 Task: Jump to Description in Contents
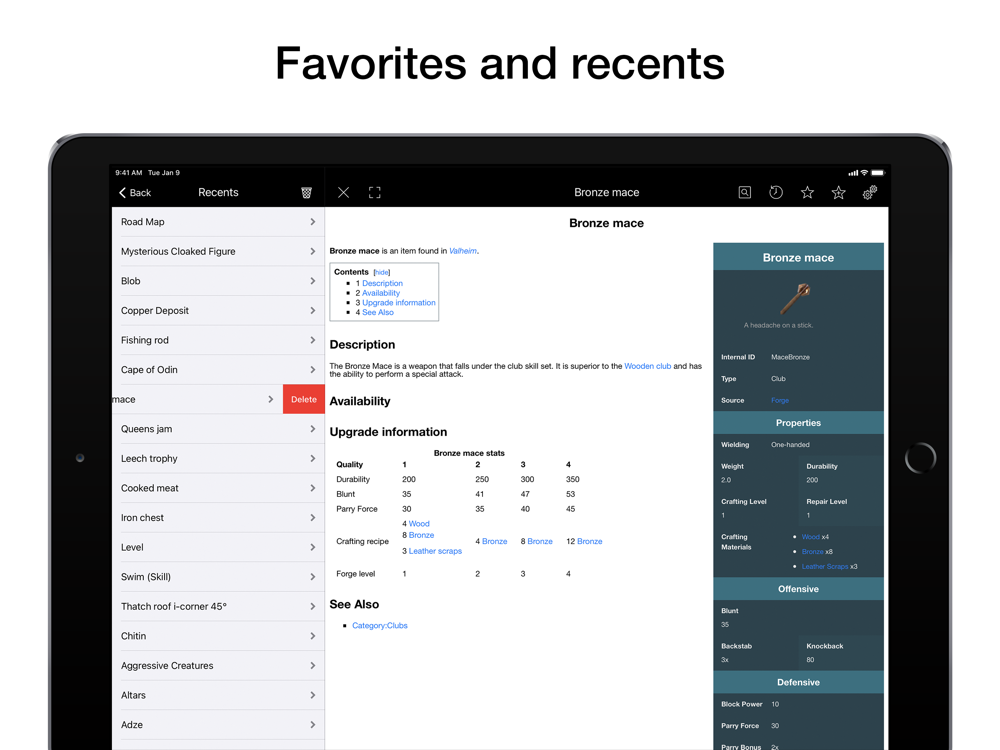pos(382,283)
